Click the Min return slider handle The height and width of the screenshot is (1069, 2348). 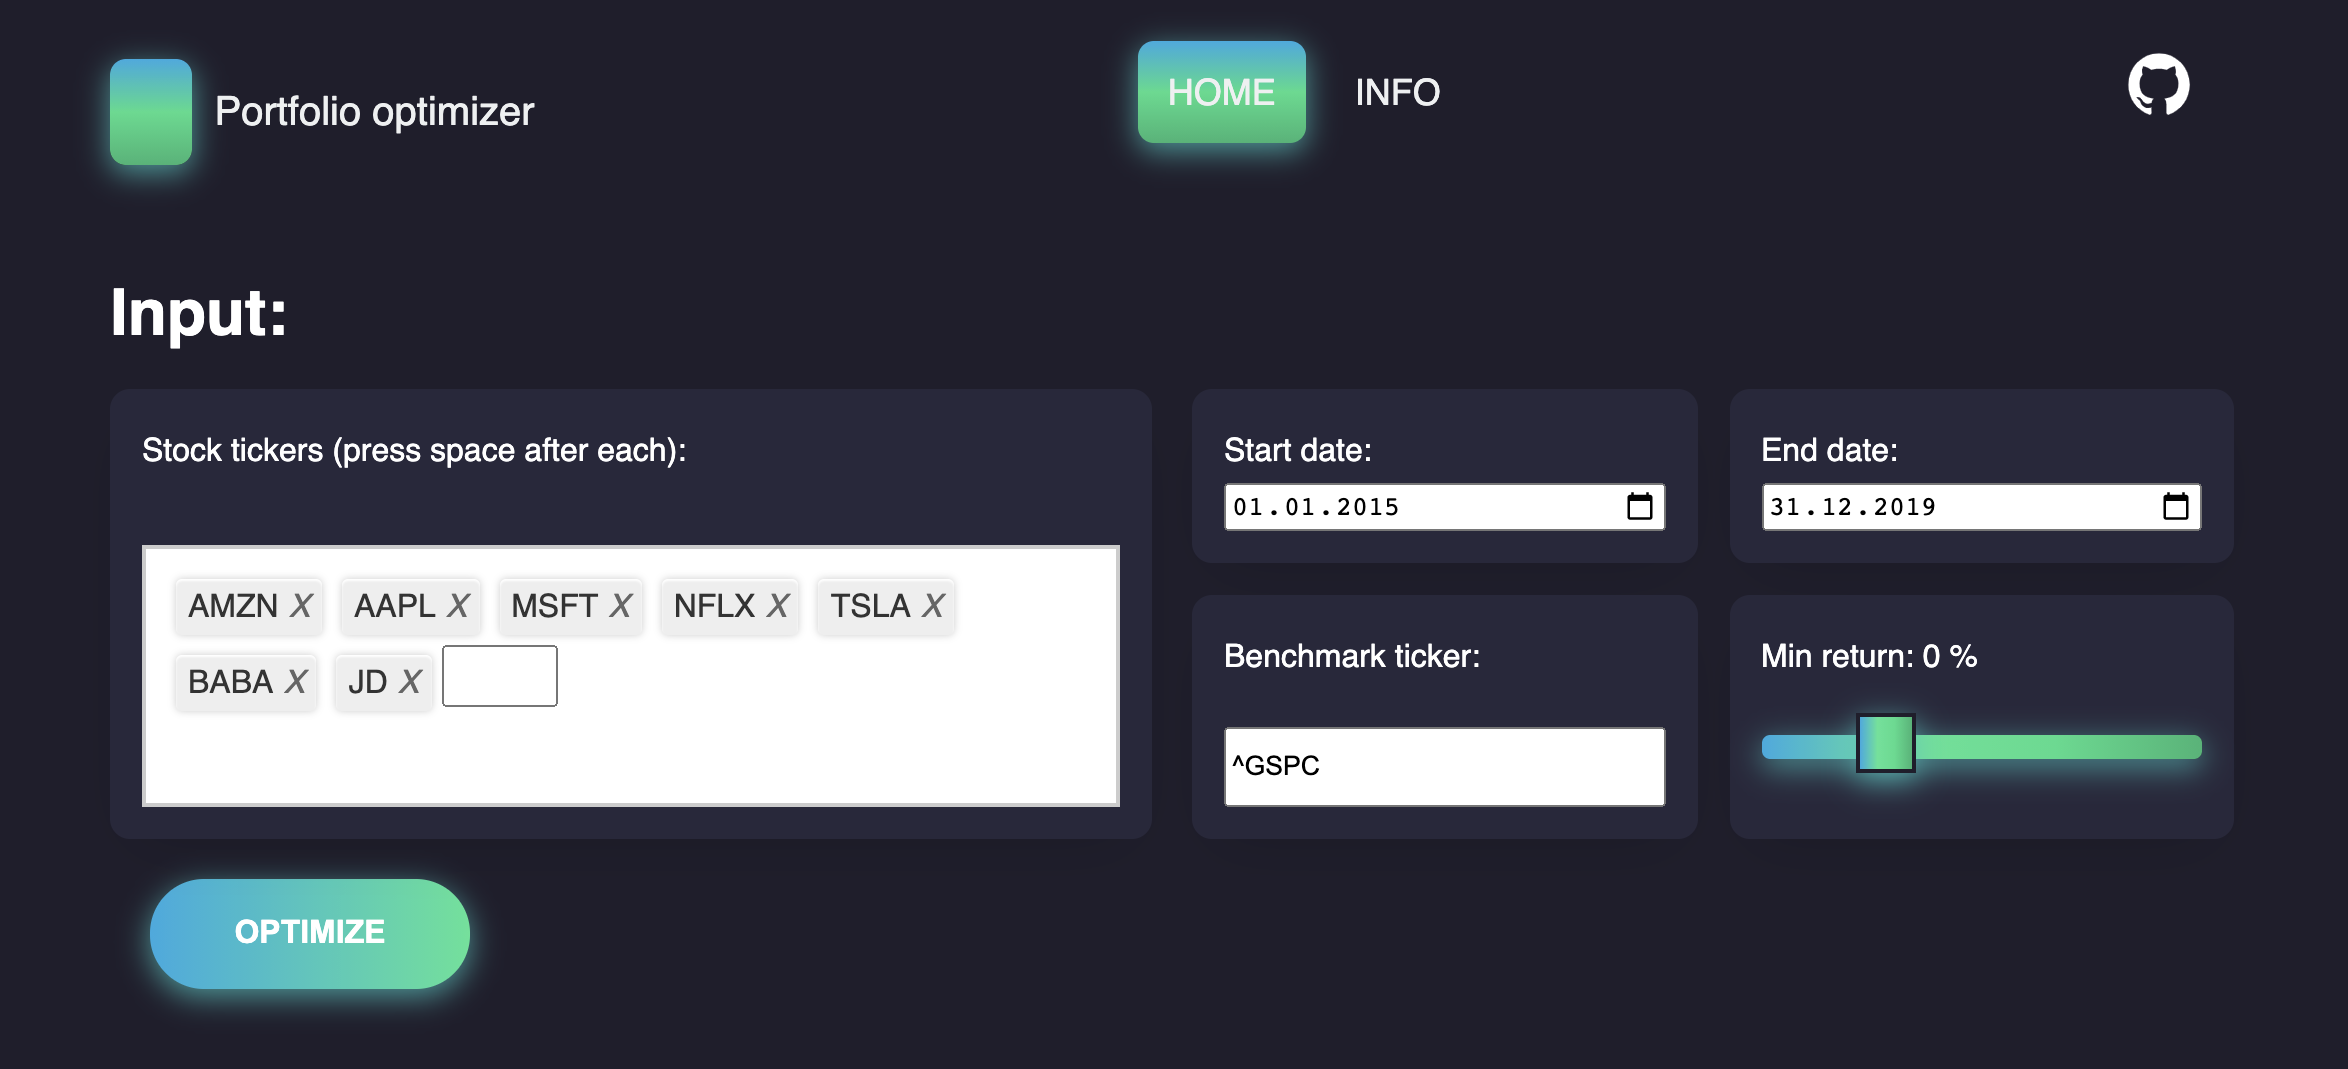[x=1886, y=743]
